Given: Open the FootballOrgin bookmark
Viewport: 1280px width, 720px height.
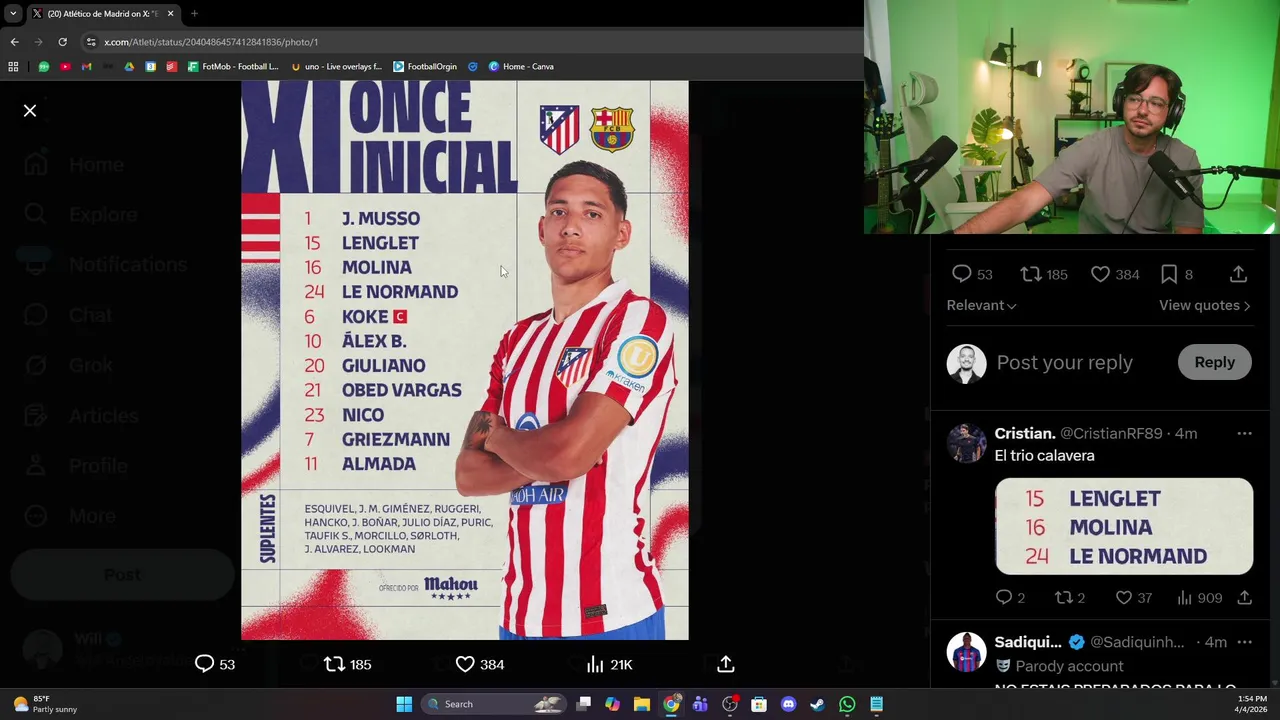Looking at the screenshot, I should pos(425,67).
